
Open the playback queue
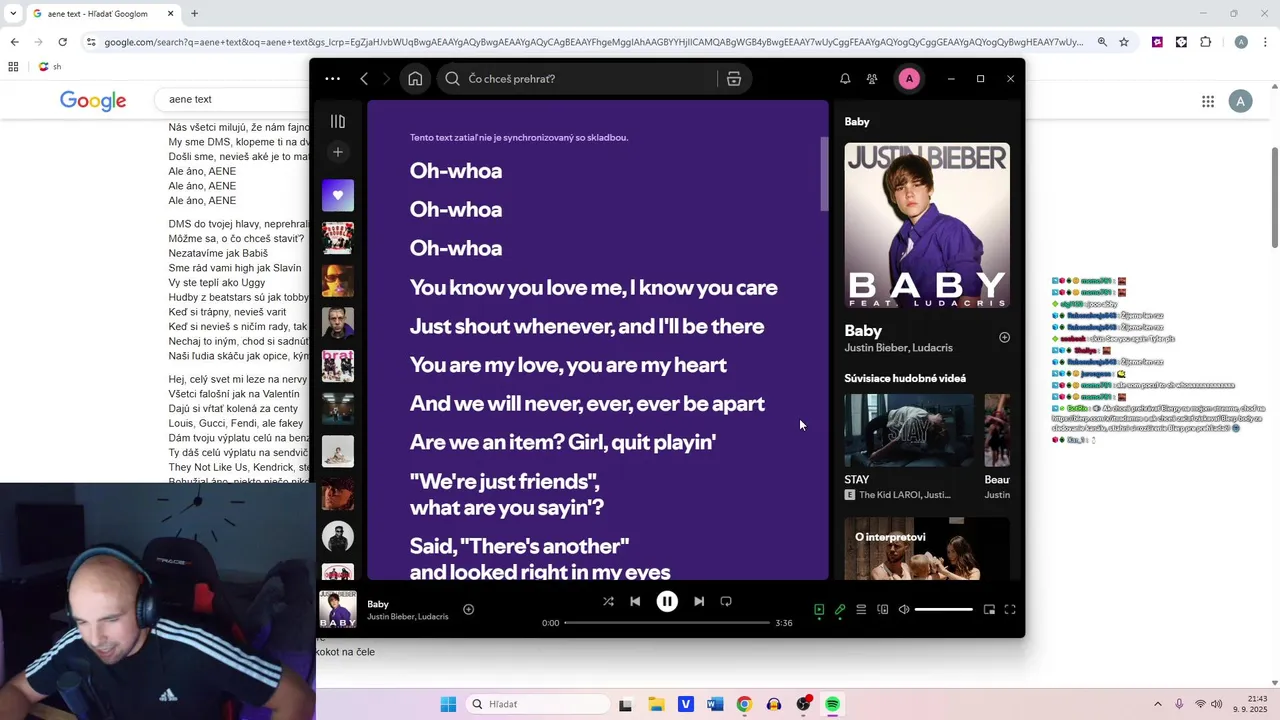(x=861, y=609)
